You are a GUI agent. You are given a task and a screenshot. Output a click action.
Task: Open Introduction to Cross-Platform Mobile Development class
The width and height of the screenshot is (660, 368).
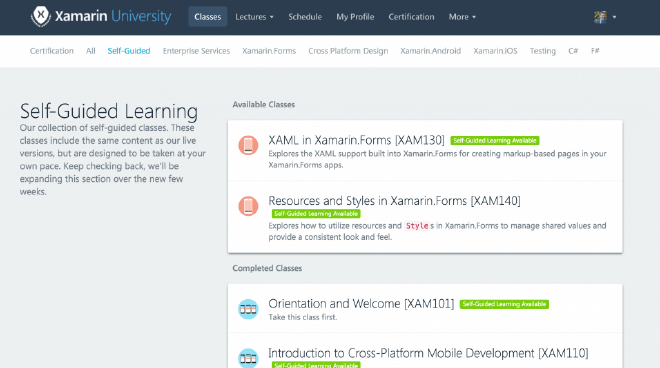[428, 353]
